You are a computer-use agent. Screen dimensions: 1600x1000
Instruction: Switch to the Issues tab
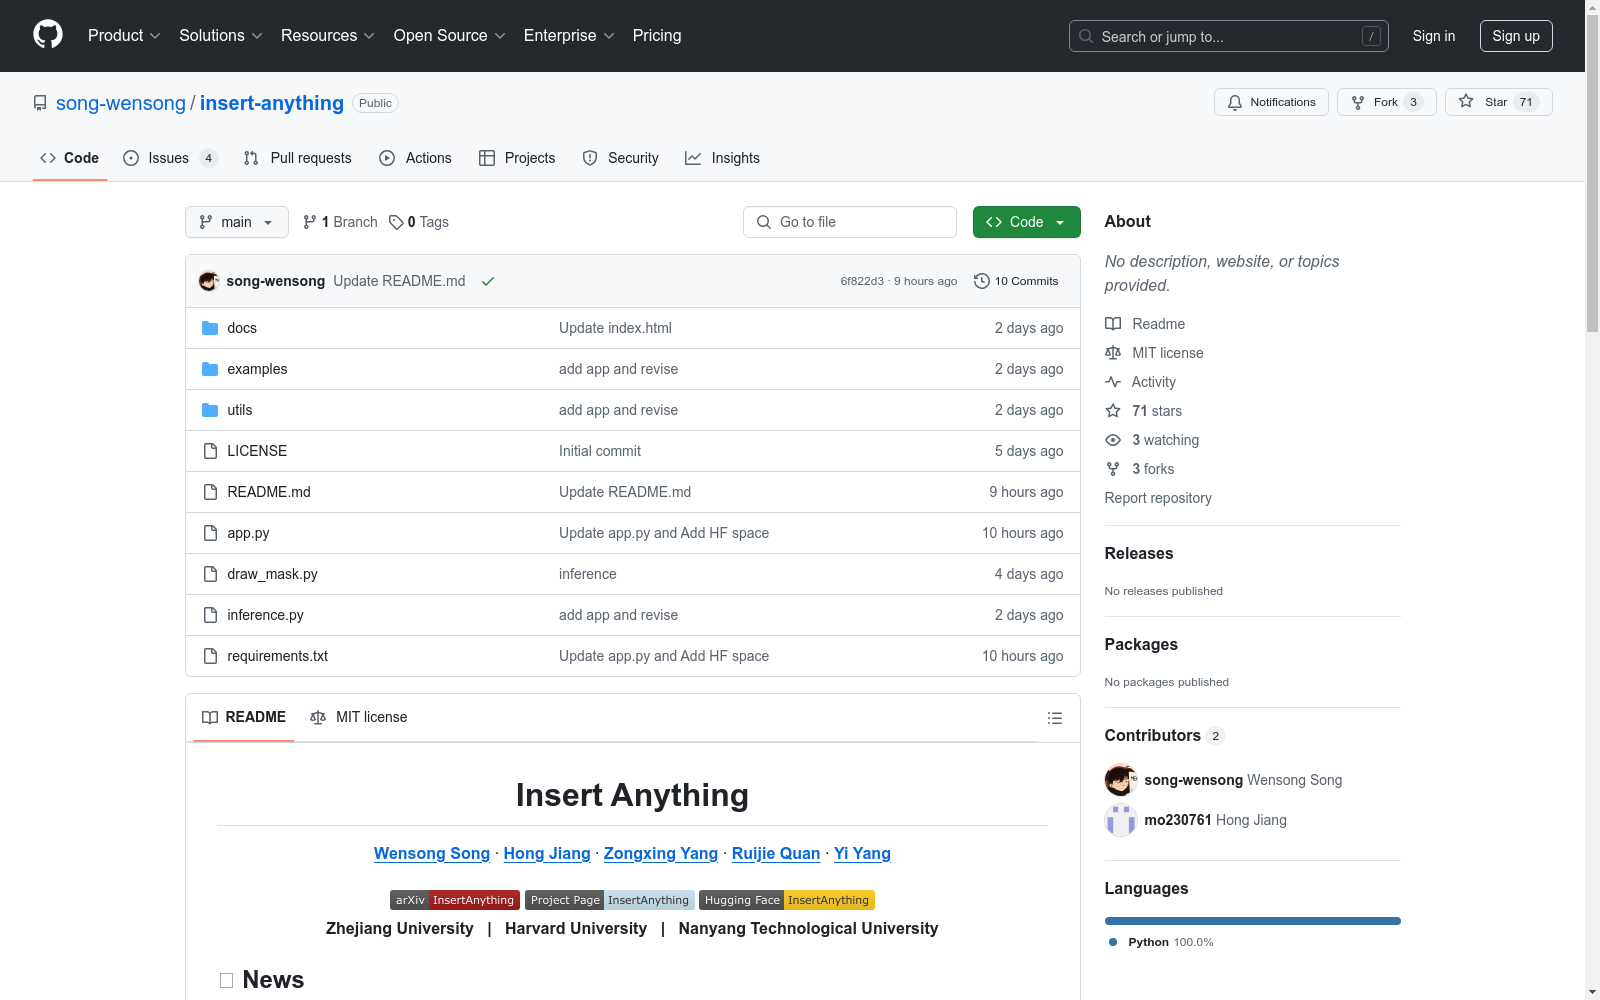170,158
